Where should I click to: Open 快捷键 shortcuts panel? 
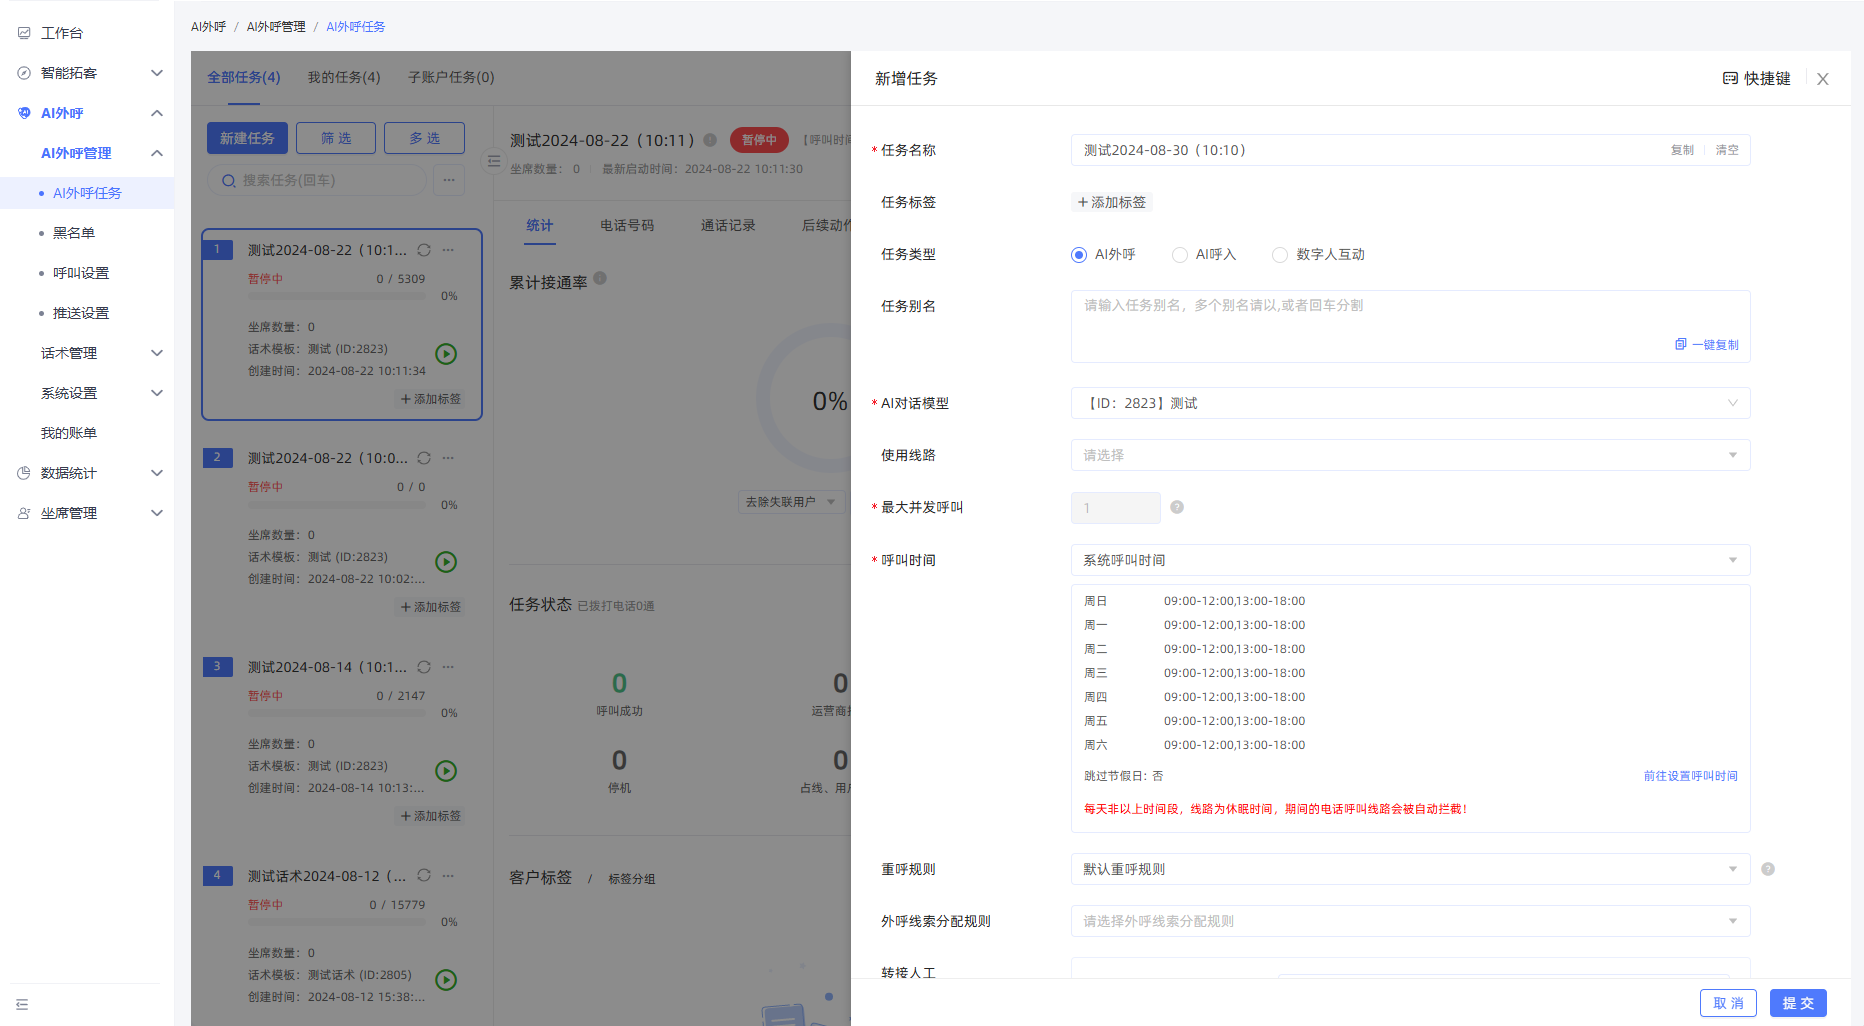[1756, 78]
